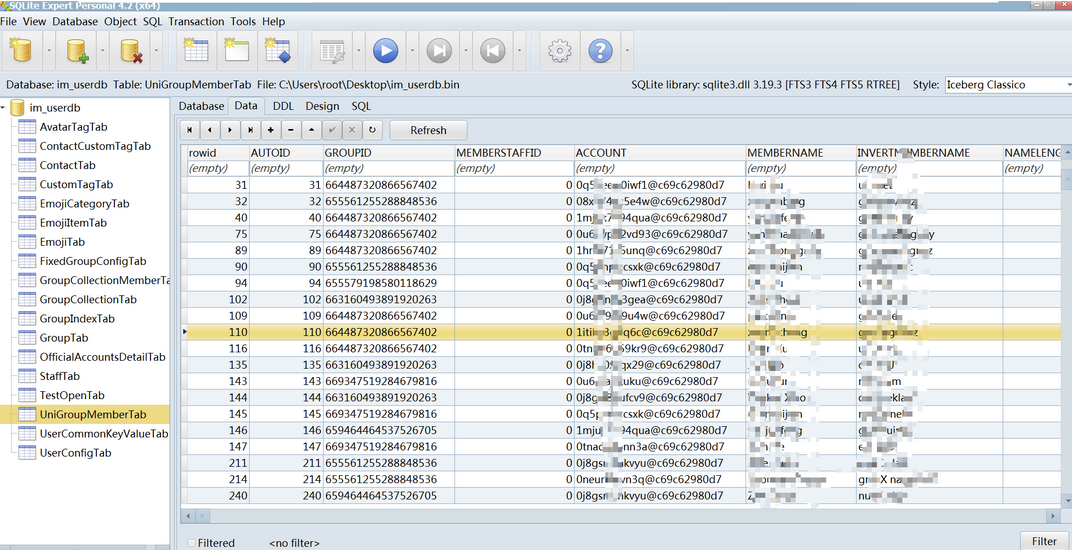Go to the prior record navigator button

point(210,130)
